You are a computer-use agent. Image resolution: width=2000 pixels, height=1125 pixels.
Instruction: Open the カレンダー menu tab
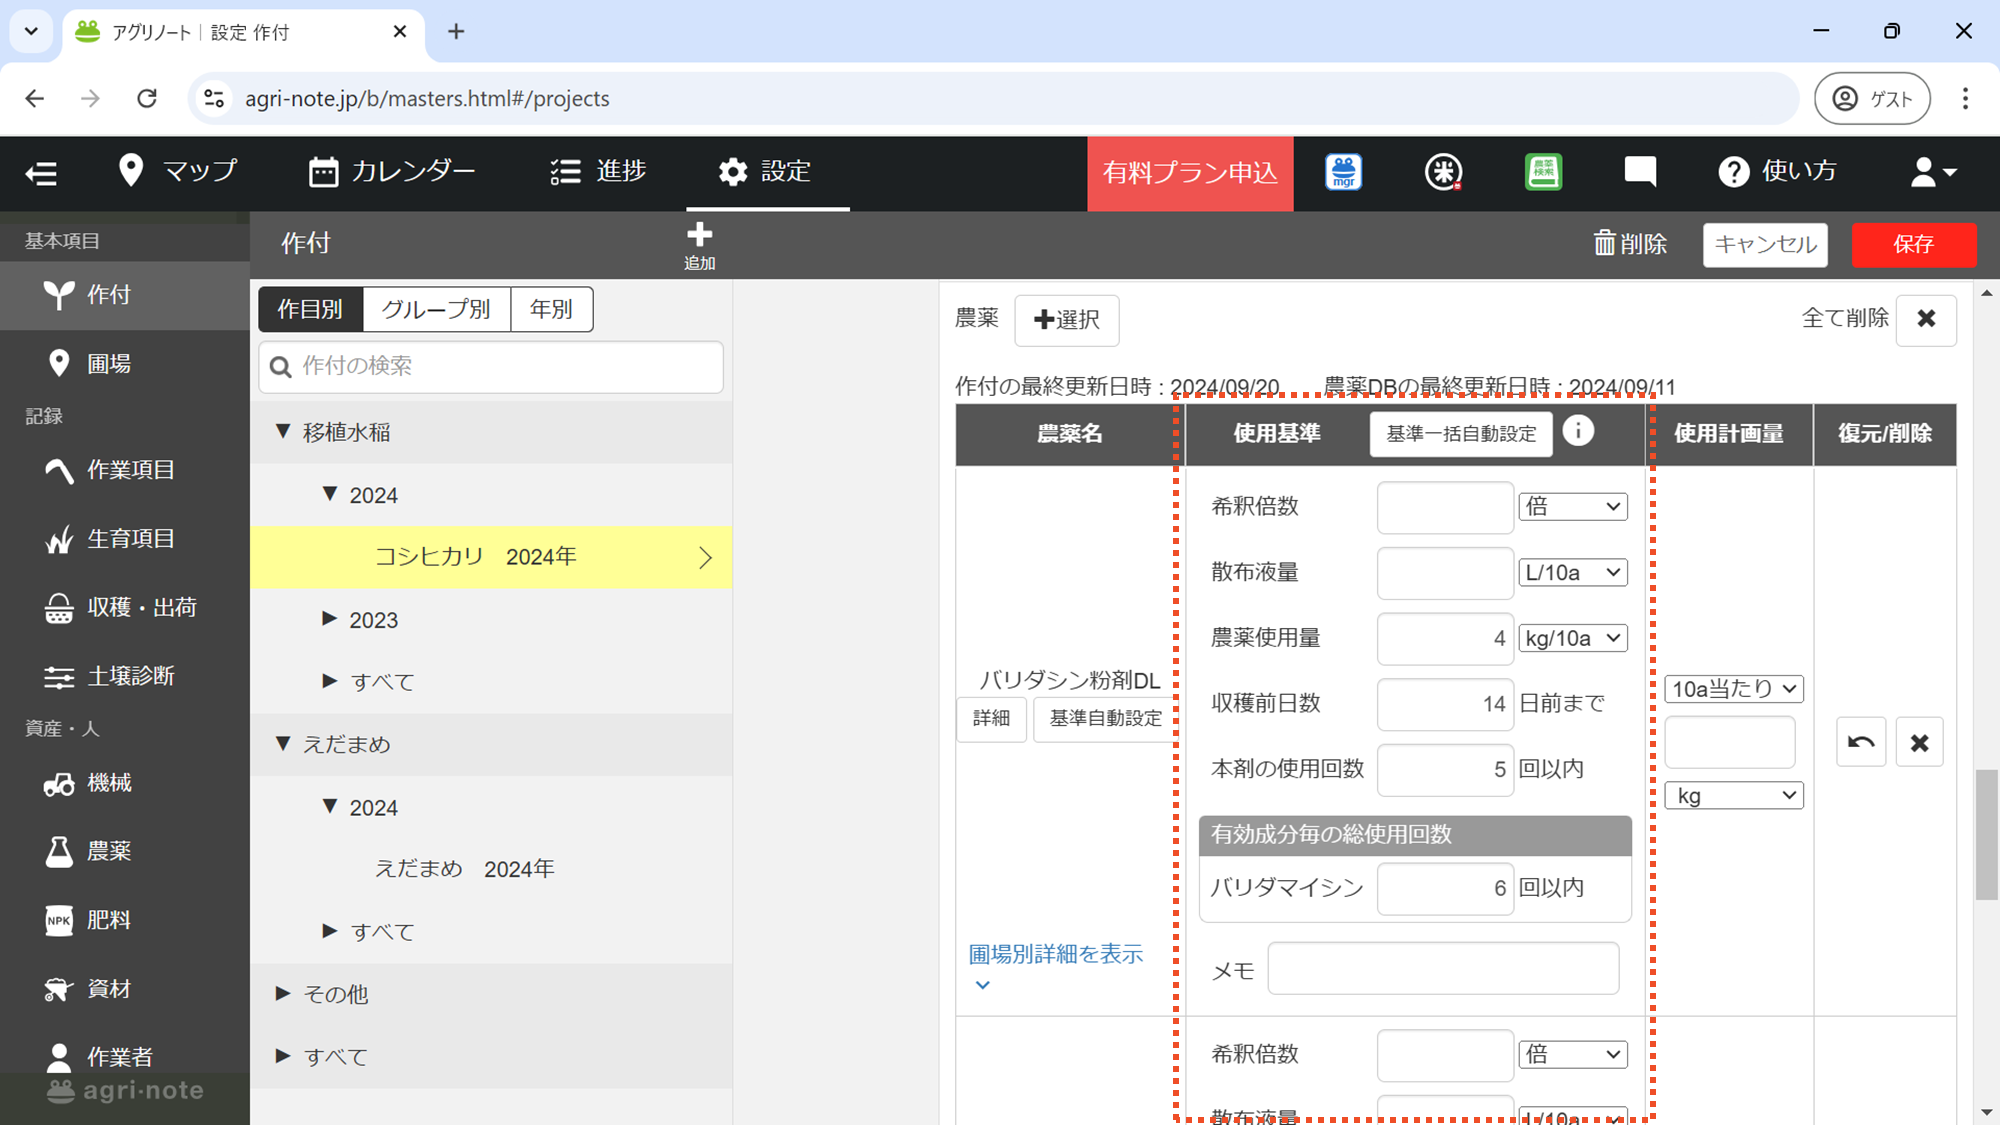click(x=392, y=171)
